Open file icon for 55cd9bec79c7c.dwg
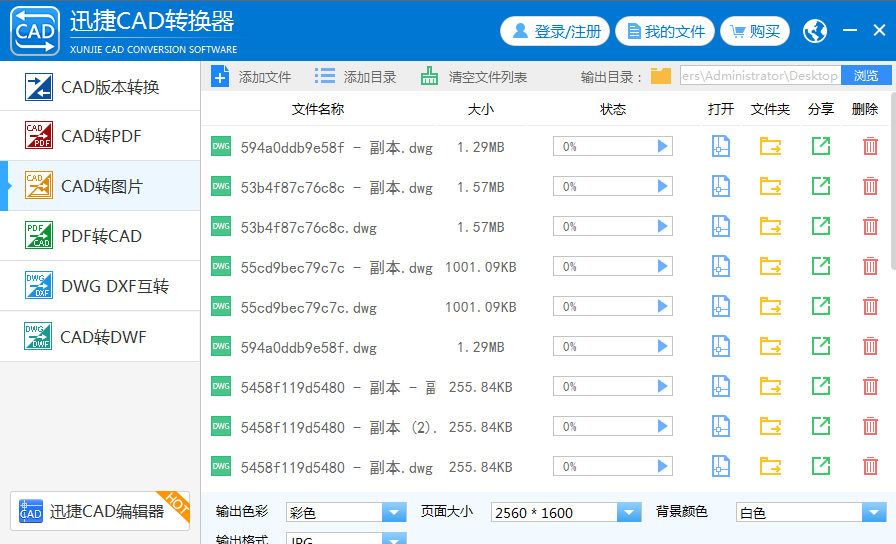Screen dimensions: 896x544 [x=721, y=306]
